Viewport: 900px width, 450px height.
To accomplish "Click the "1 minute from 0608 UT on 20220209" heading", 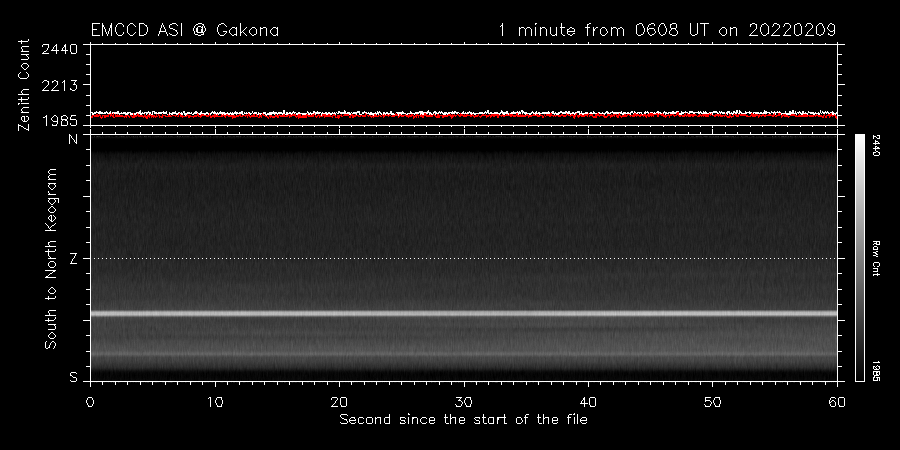I will click(667, 30).
